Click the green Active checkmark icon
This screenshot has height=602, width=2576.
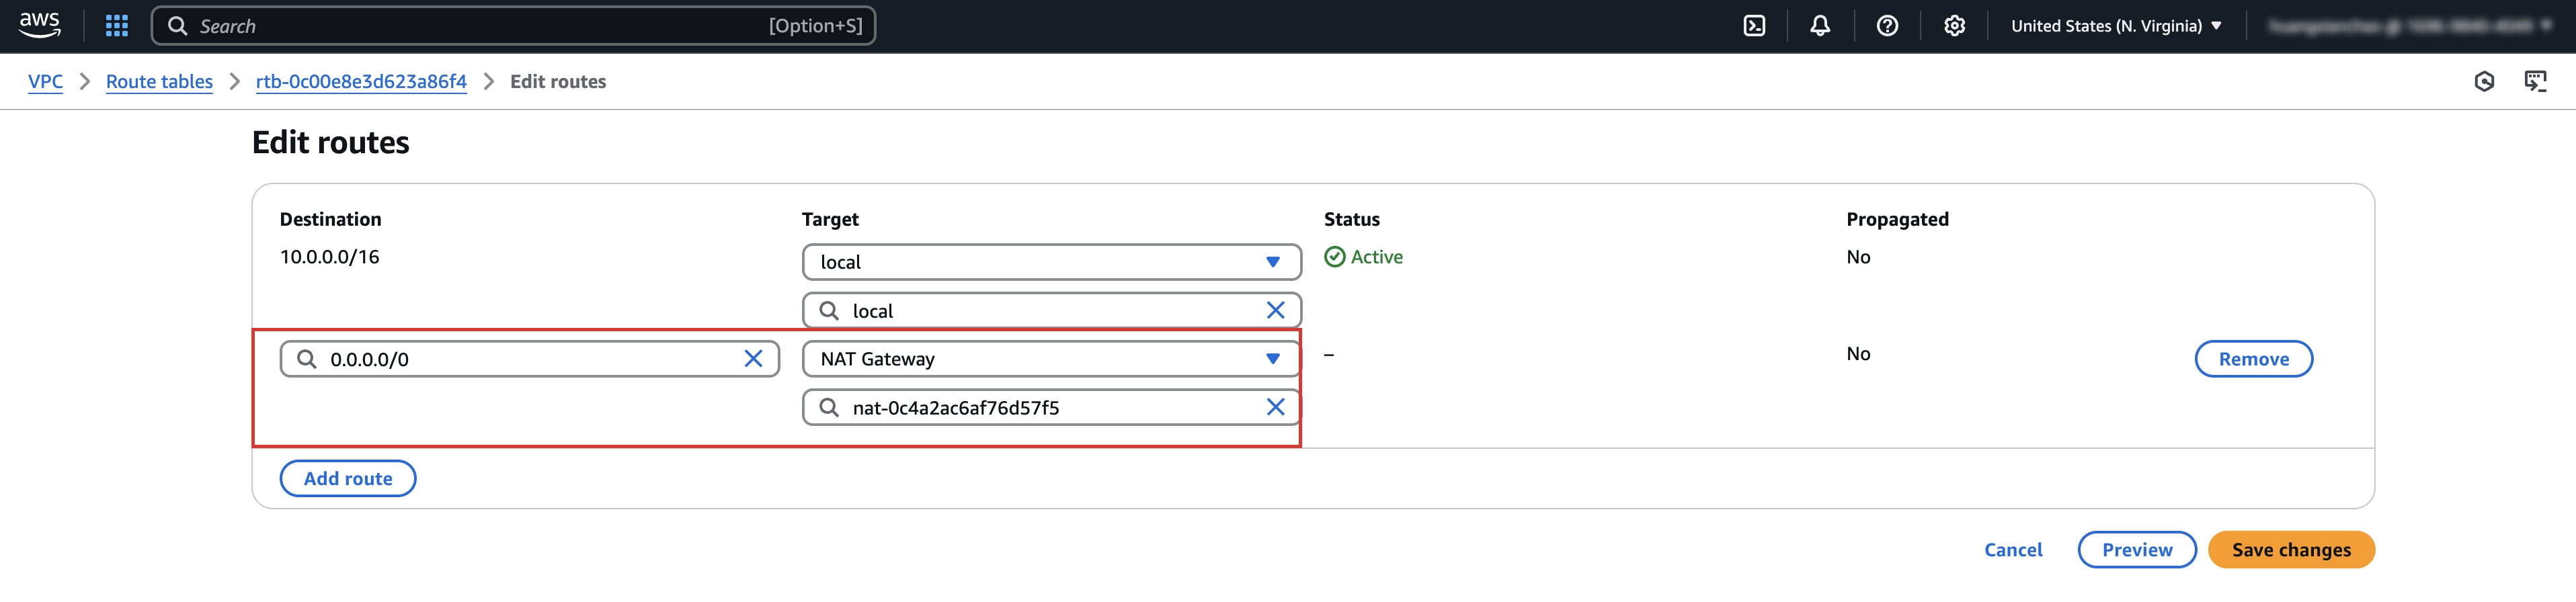pos(1334,257)
